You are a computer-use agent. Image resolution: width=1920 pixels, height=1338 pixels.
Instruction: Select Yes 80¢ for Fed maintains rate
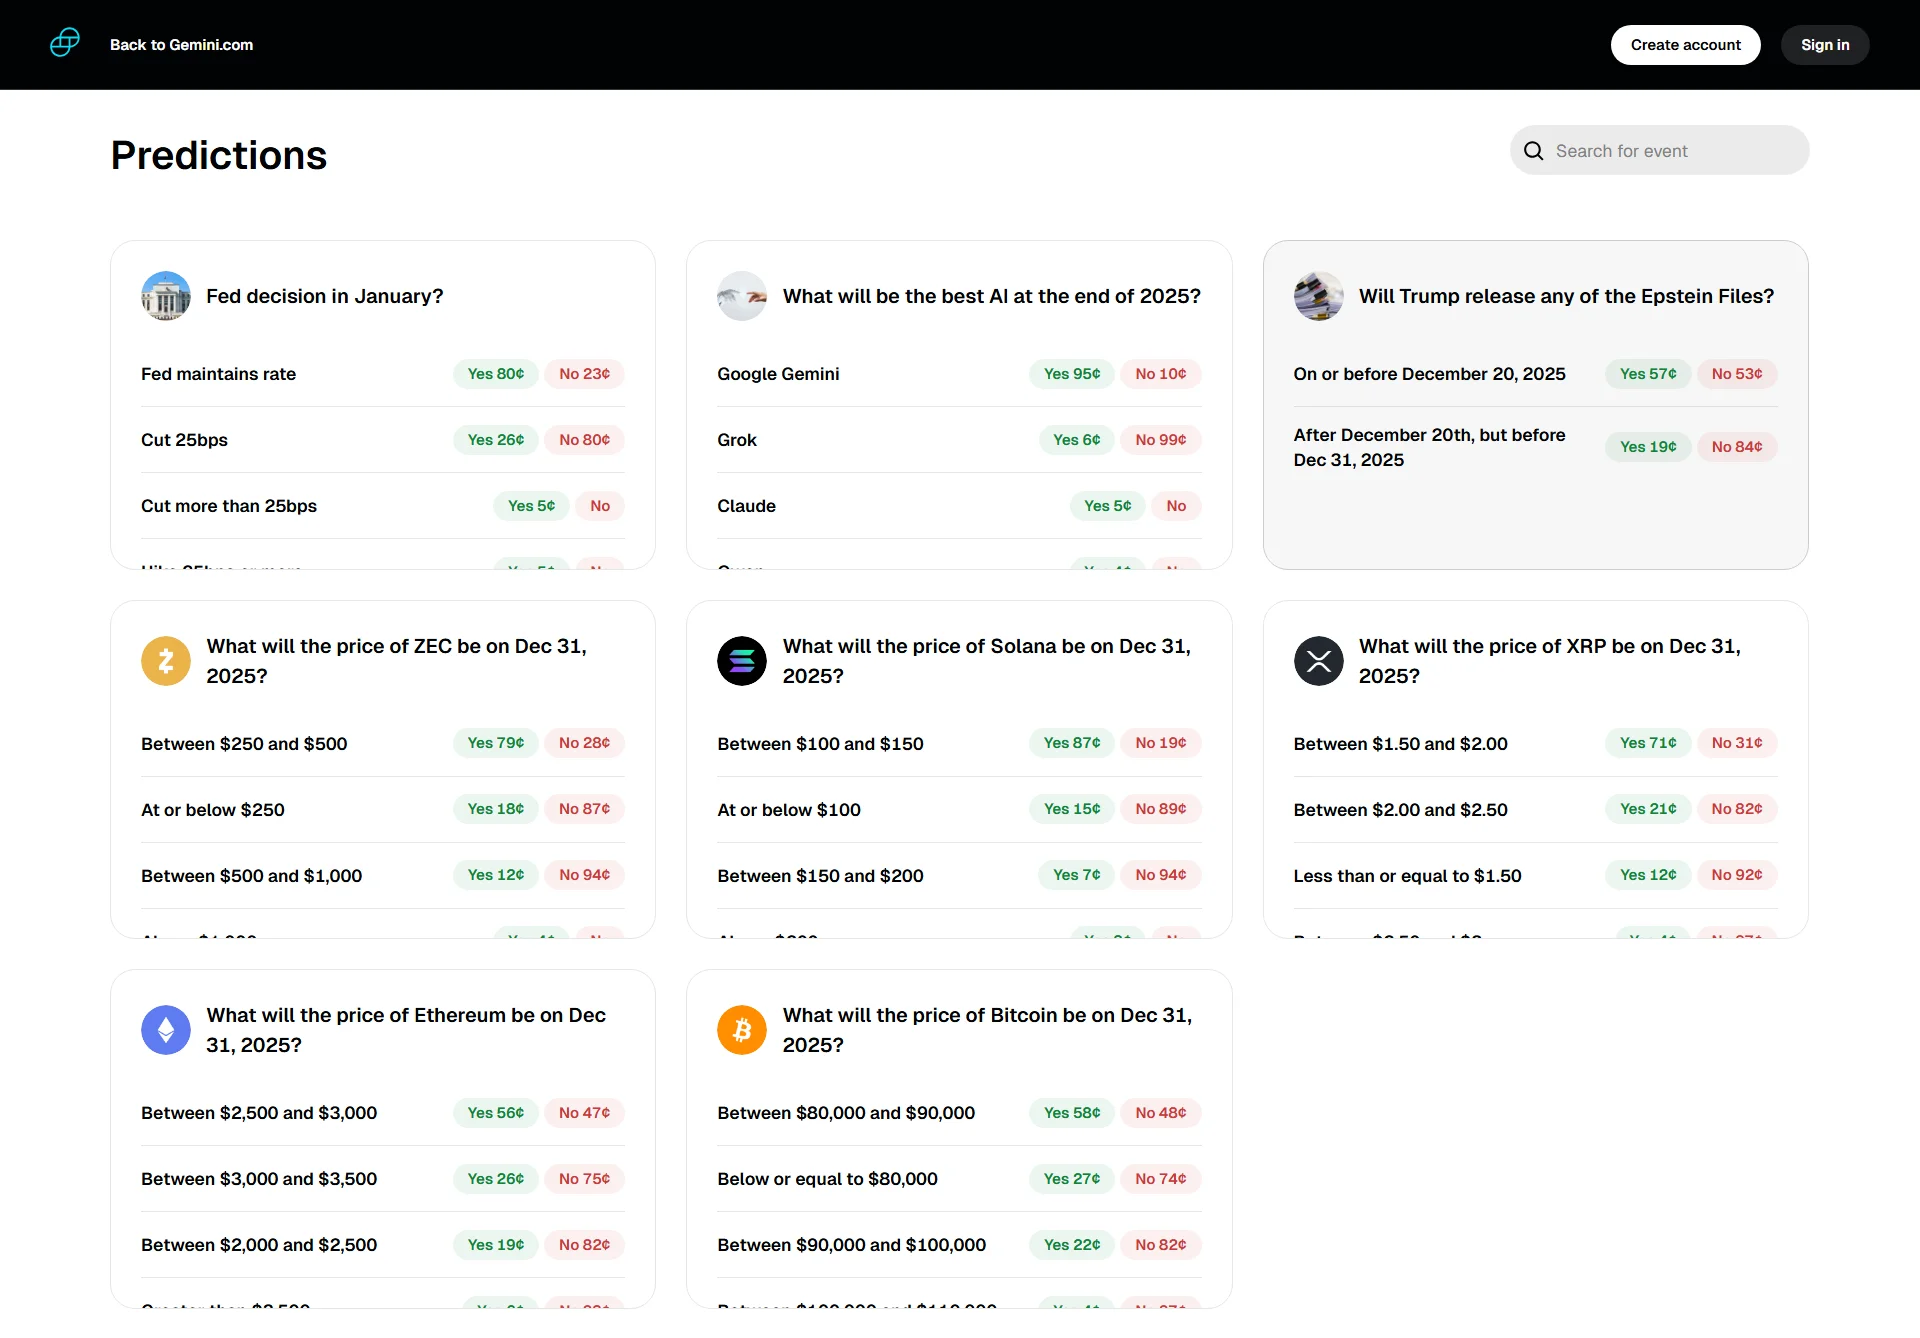496,374
